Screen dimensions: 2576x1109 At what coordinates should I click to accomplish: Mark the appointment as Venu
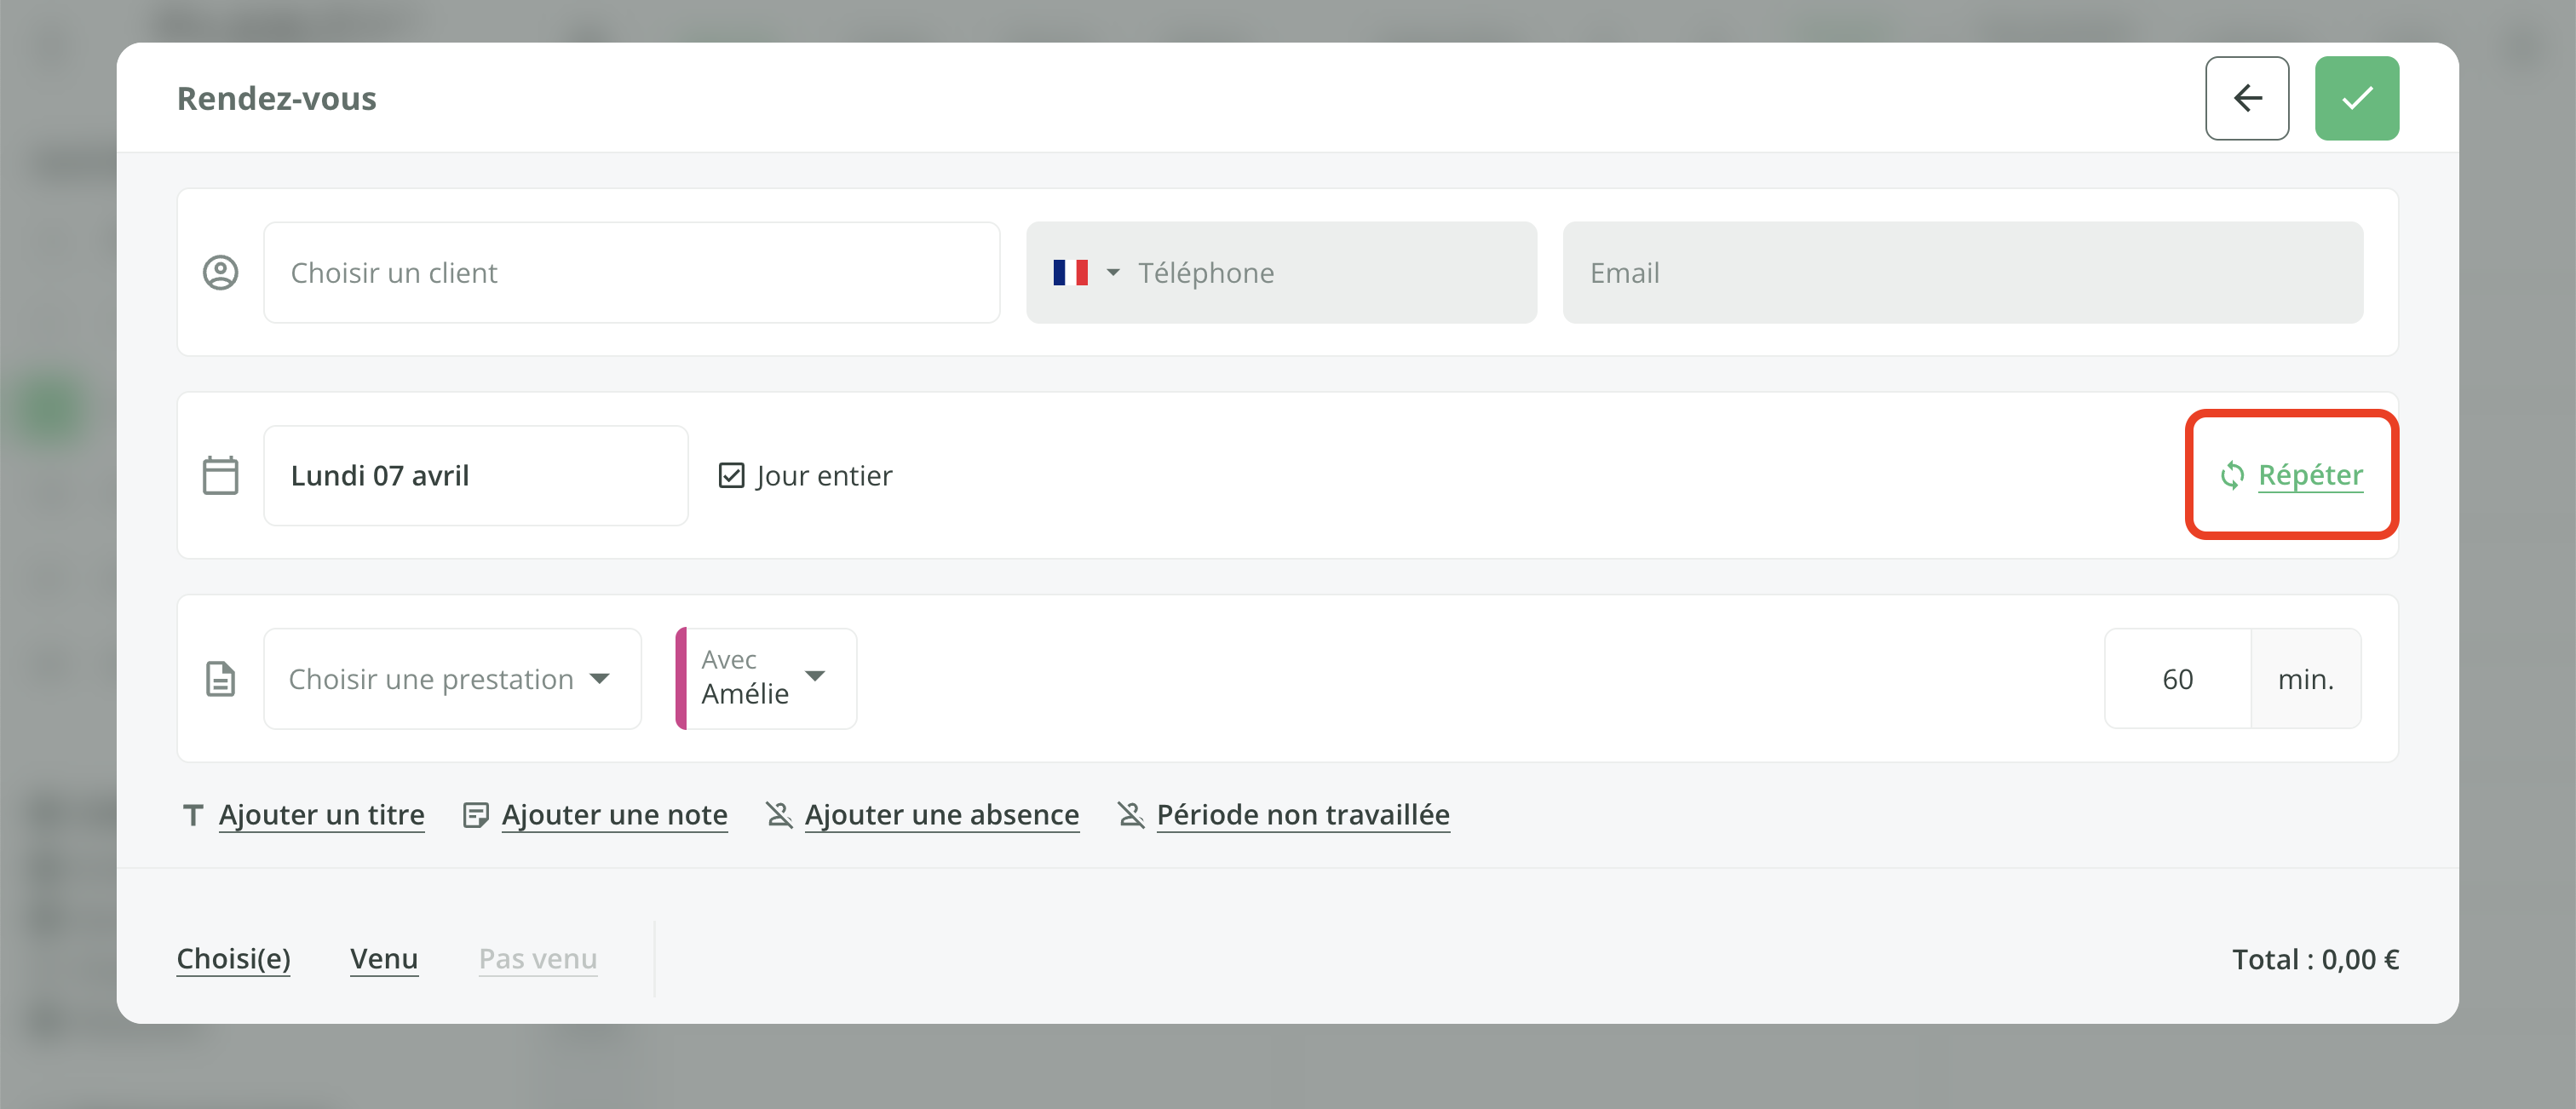384,958
